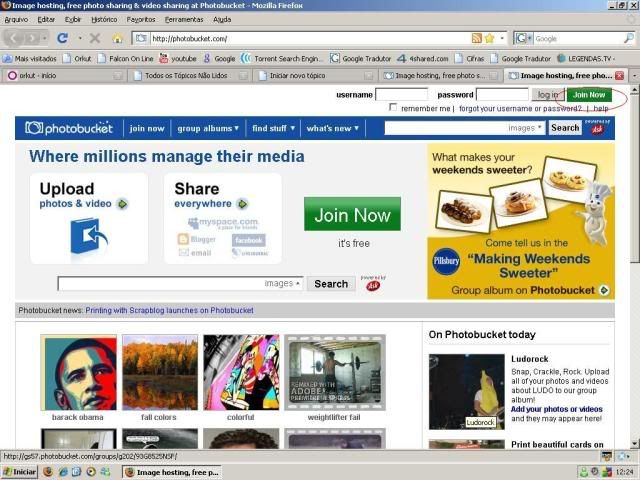Click the search magnifier icon in Google box
This screenshot has width=640, height=480.
pyautogui.click(x=629, y=38)
